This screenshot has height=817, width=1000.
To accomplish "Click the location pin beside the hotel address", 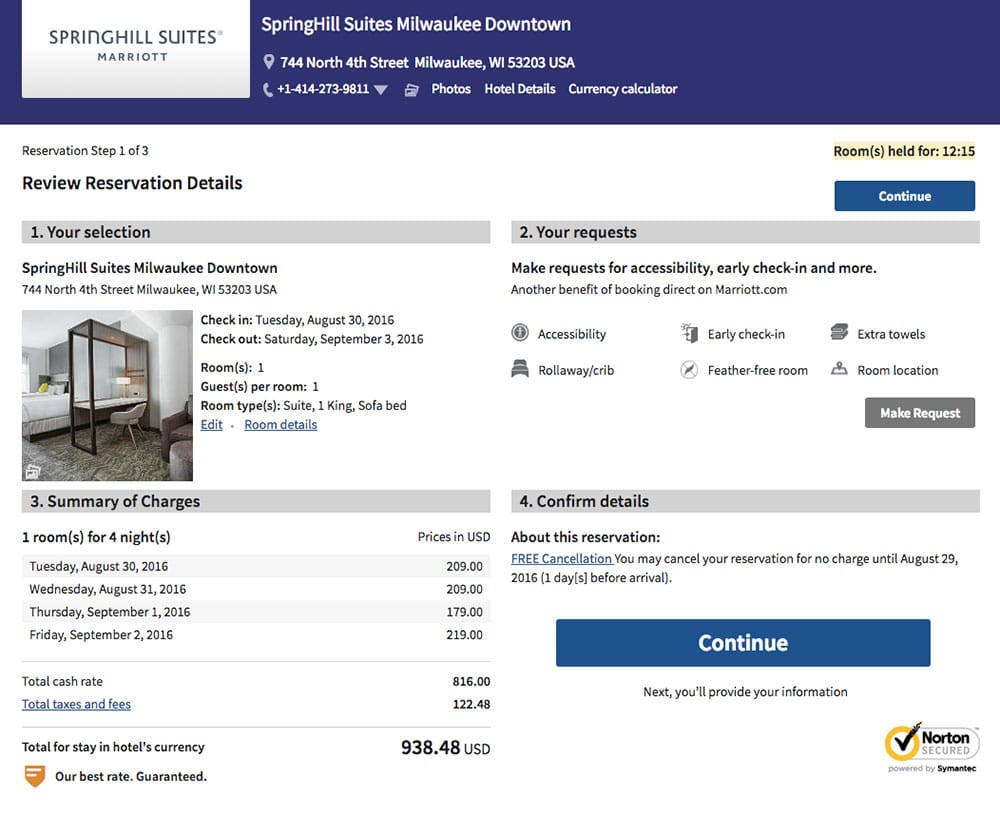I will (268, 61).
